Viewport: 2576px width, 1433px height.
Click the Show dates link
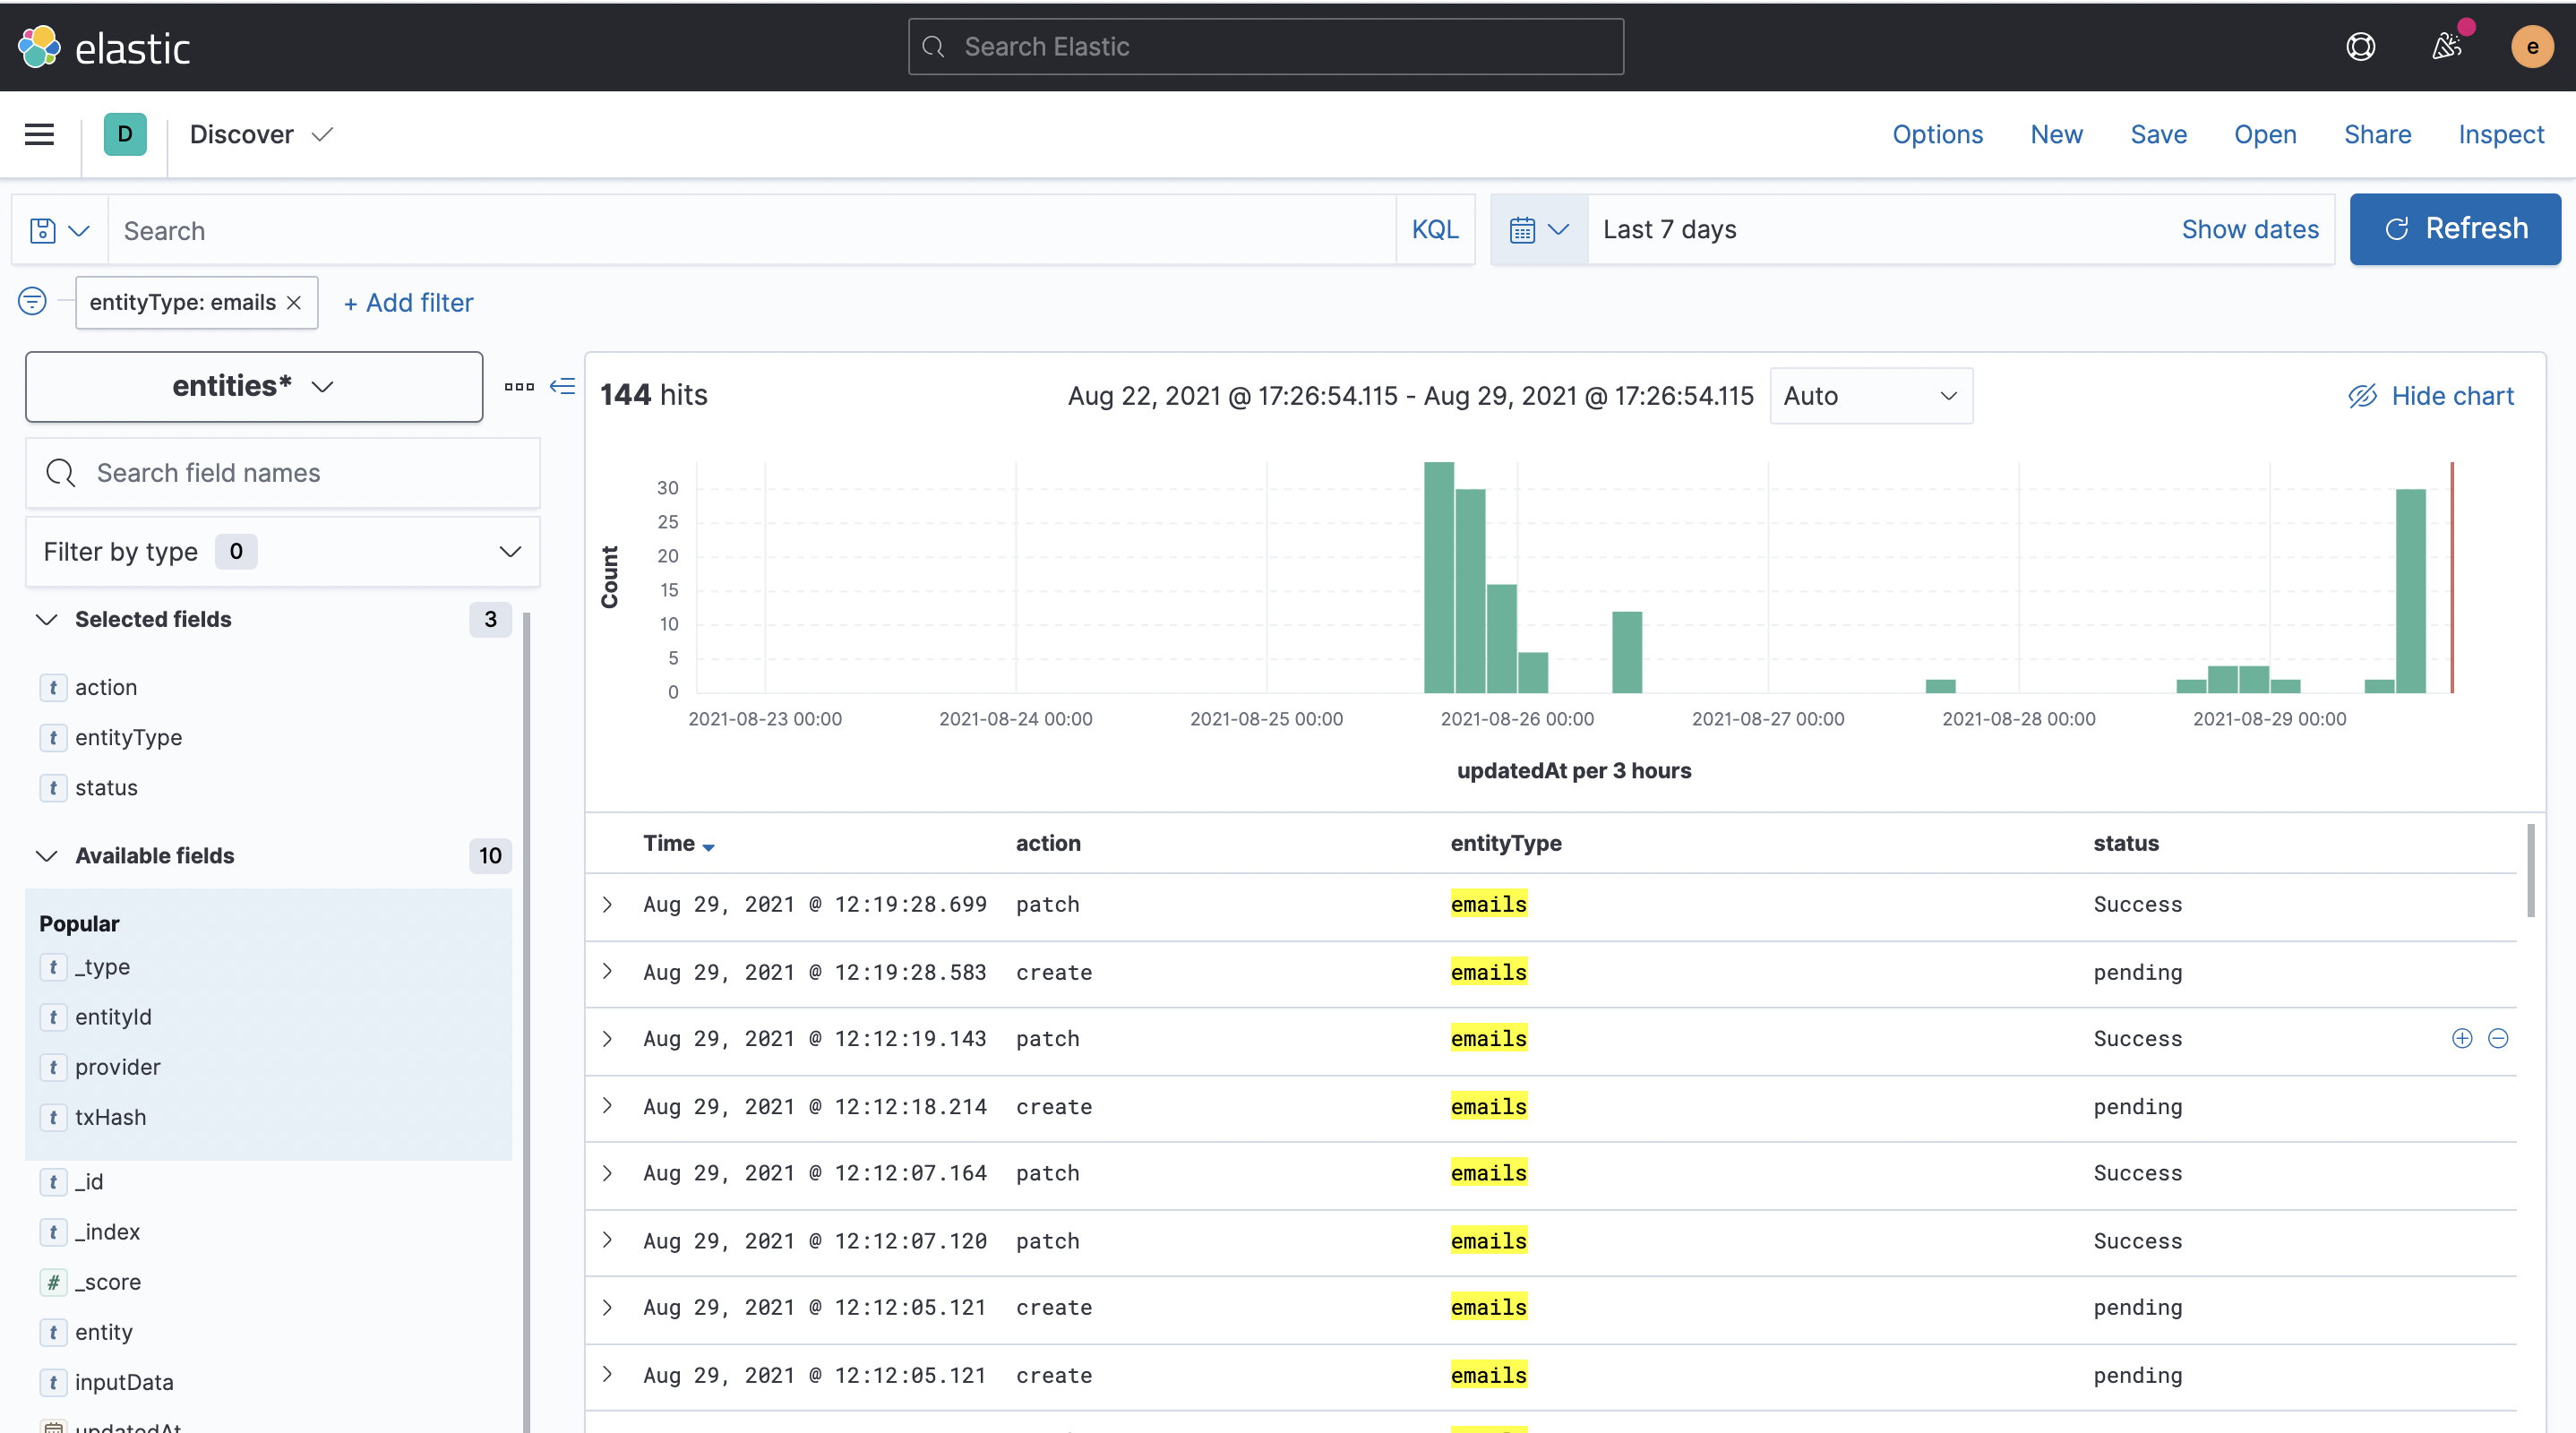click(2250, 230)
